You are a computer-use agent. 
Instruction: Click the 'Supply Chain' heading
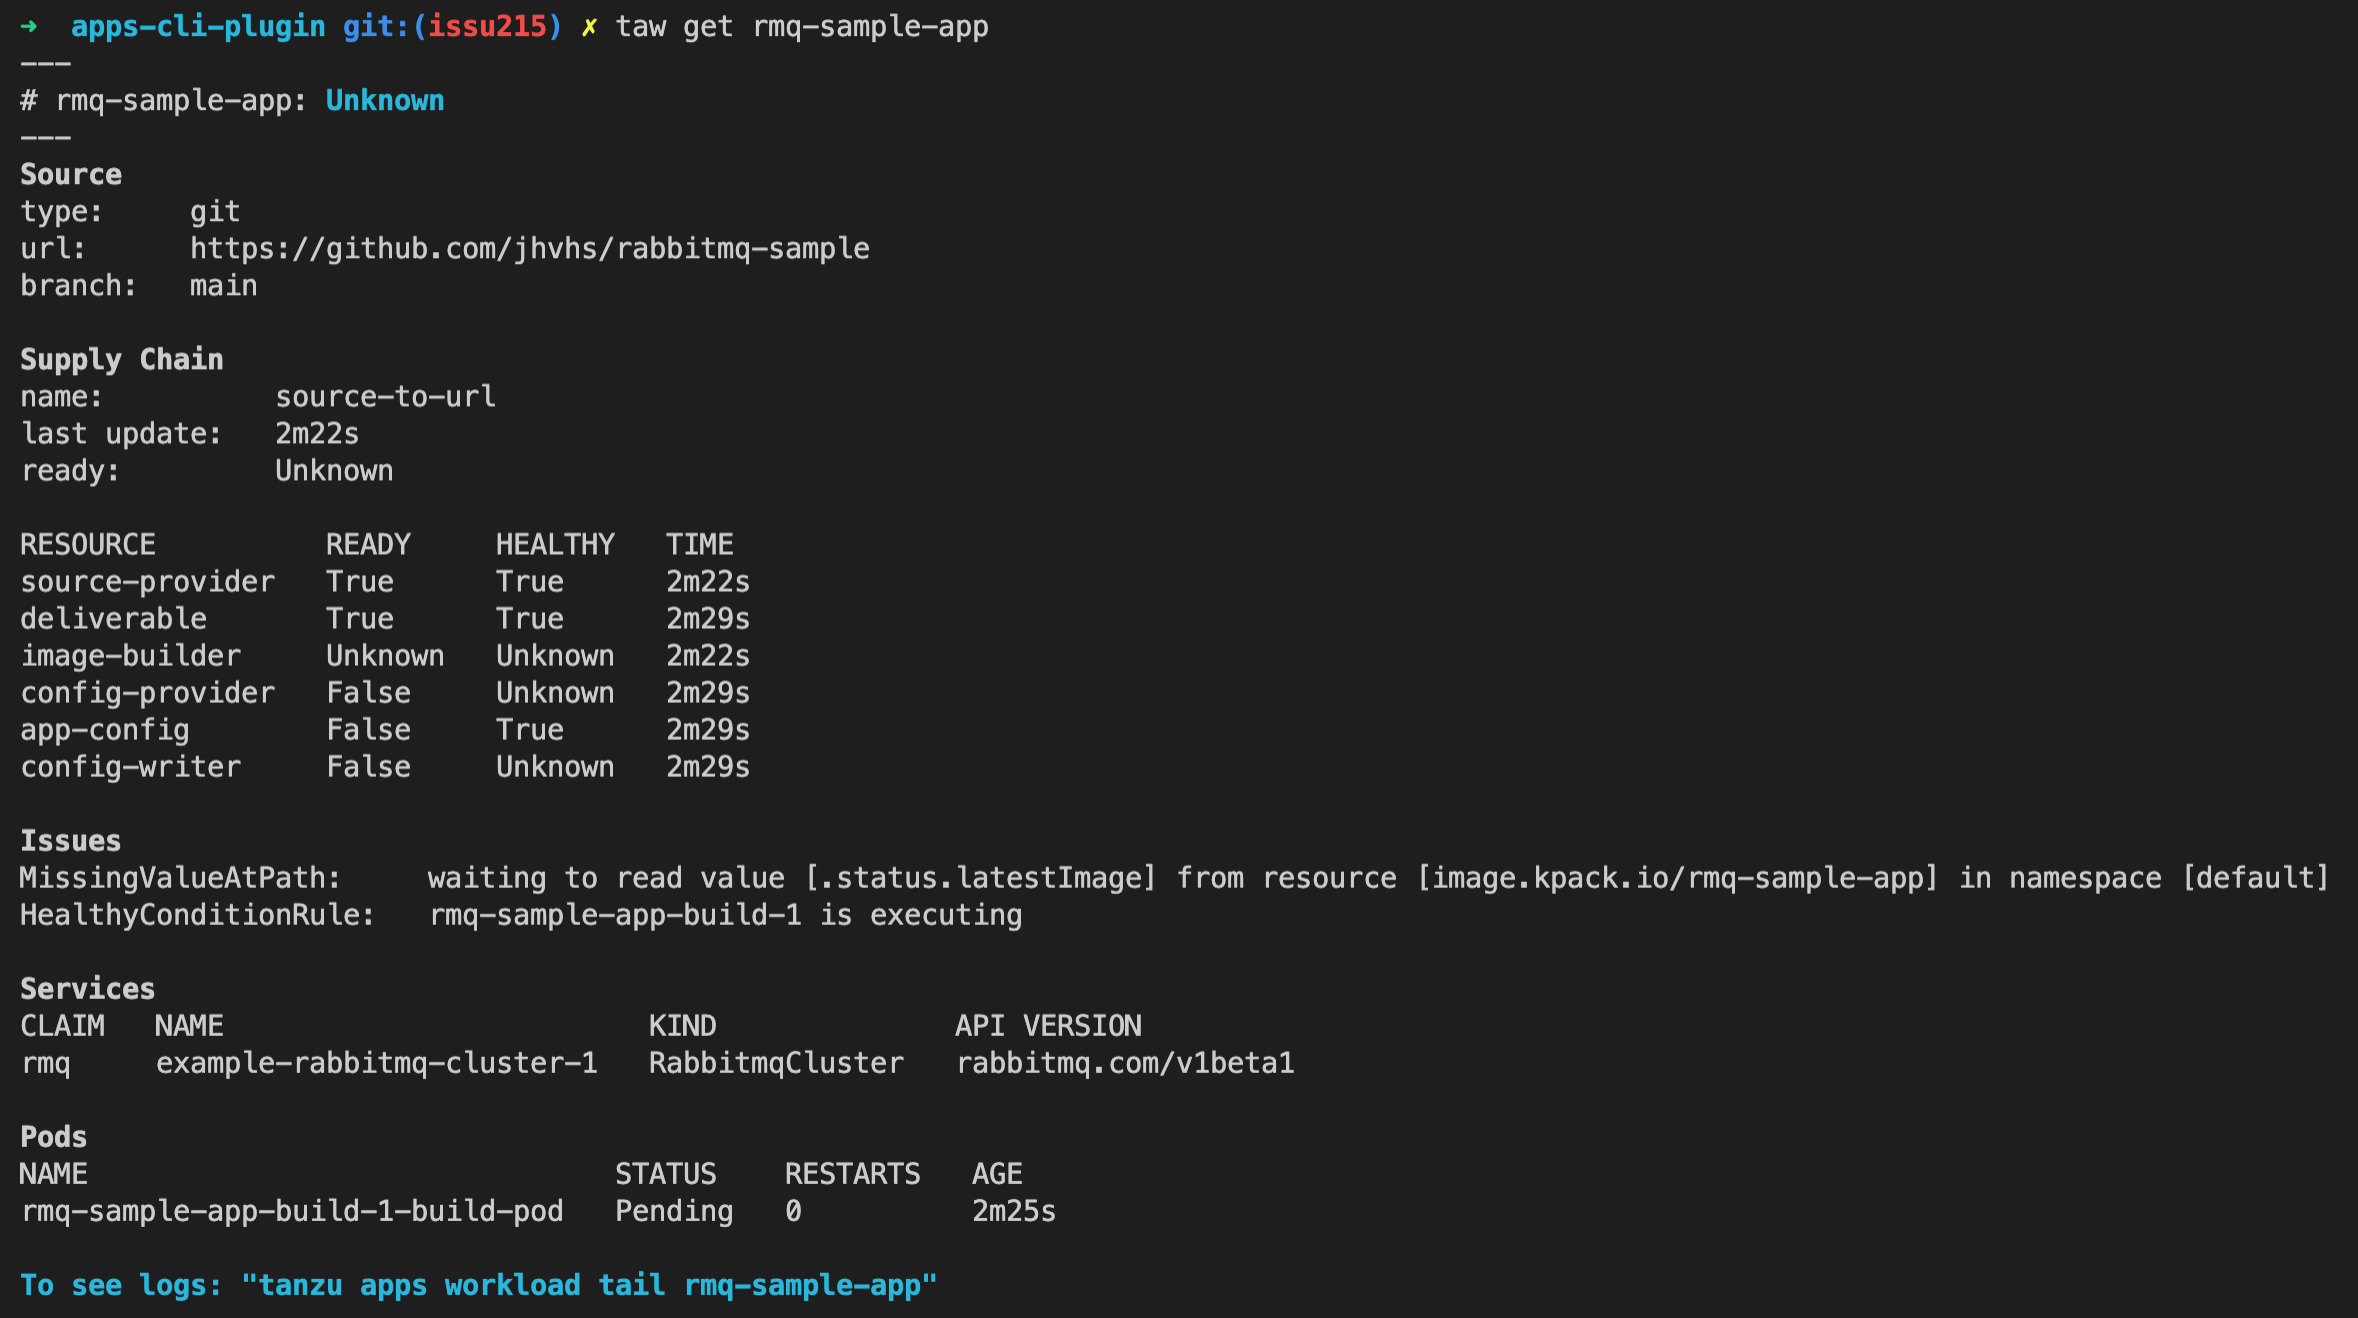pos(122,359)
